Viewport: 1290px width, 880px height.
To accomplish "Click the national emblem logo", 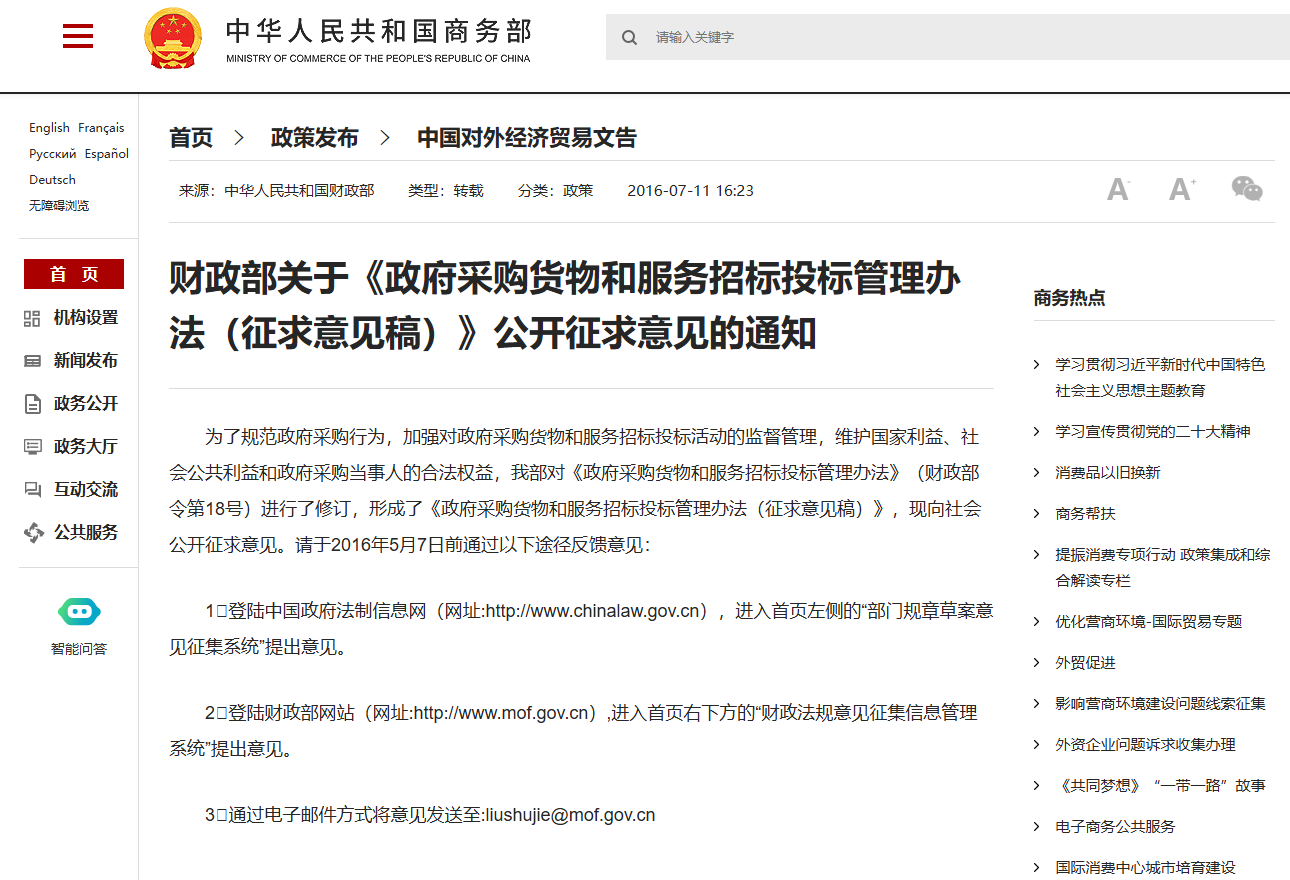I will [173, 38].
